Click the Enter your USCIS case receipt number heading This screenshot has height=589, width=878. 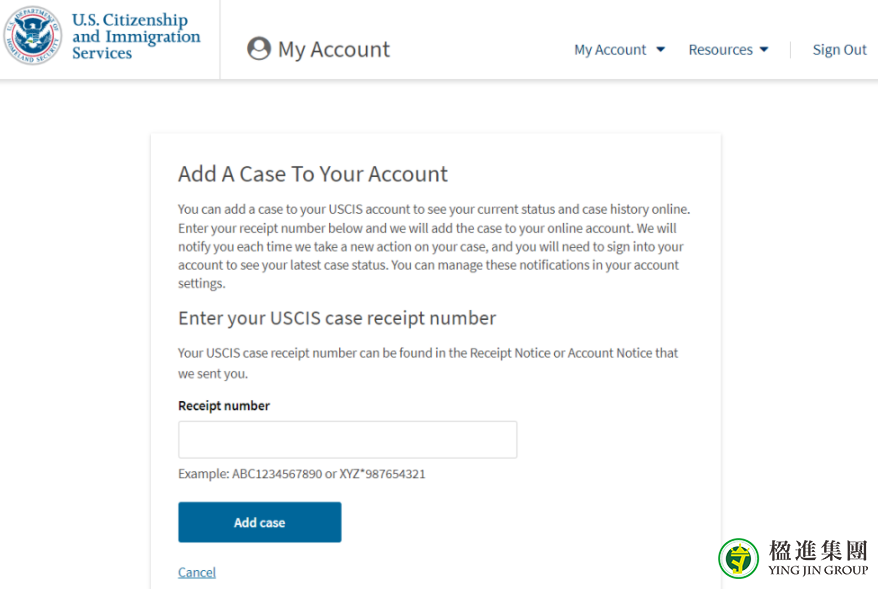(337, 318)
